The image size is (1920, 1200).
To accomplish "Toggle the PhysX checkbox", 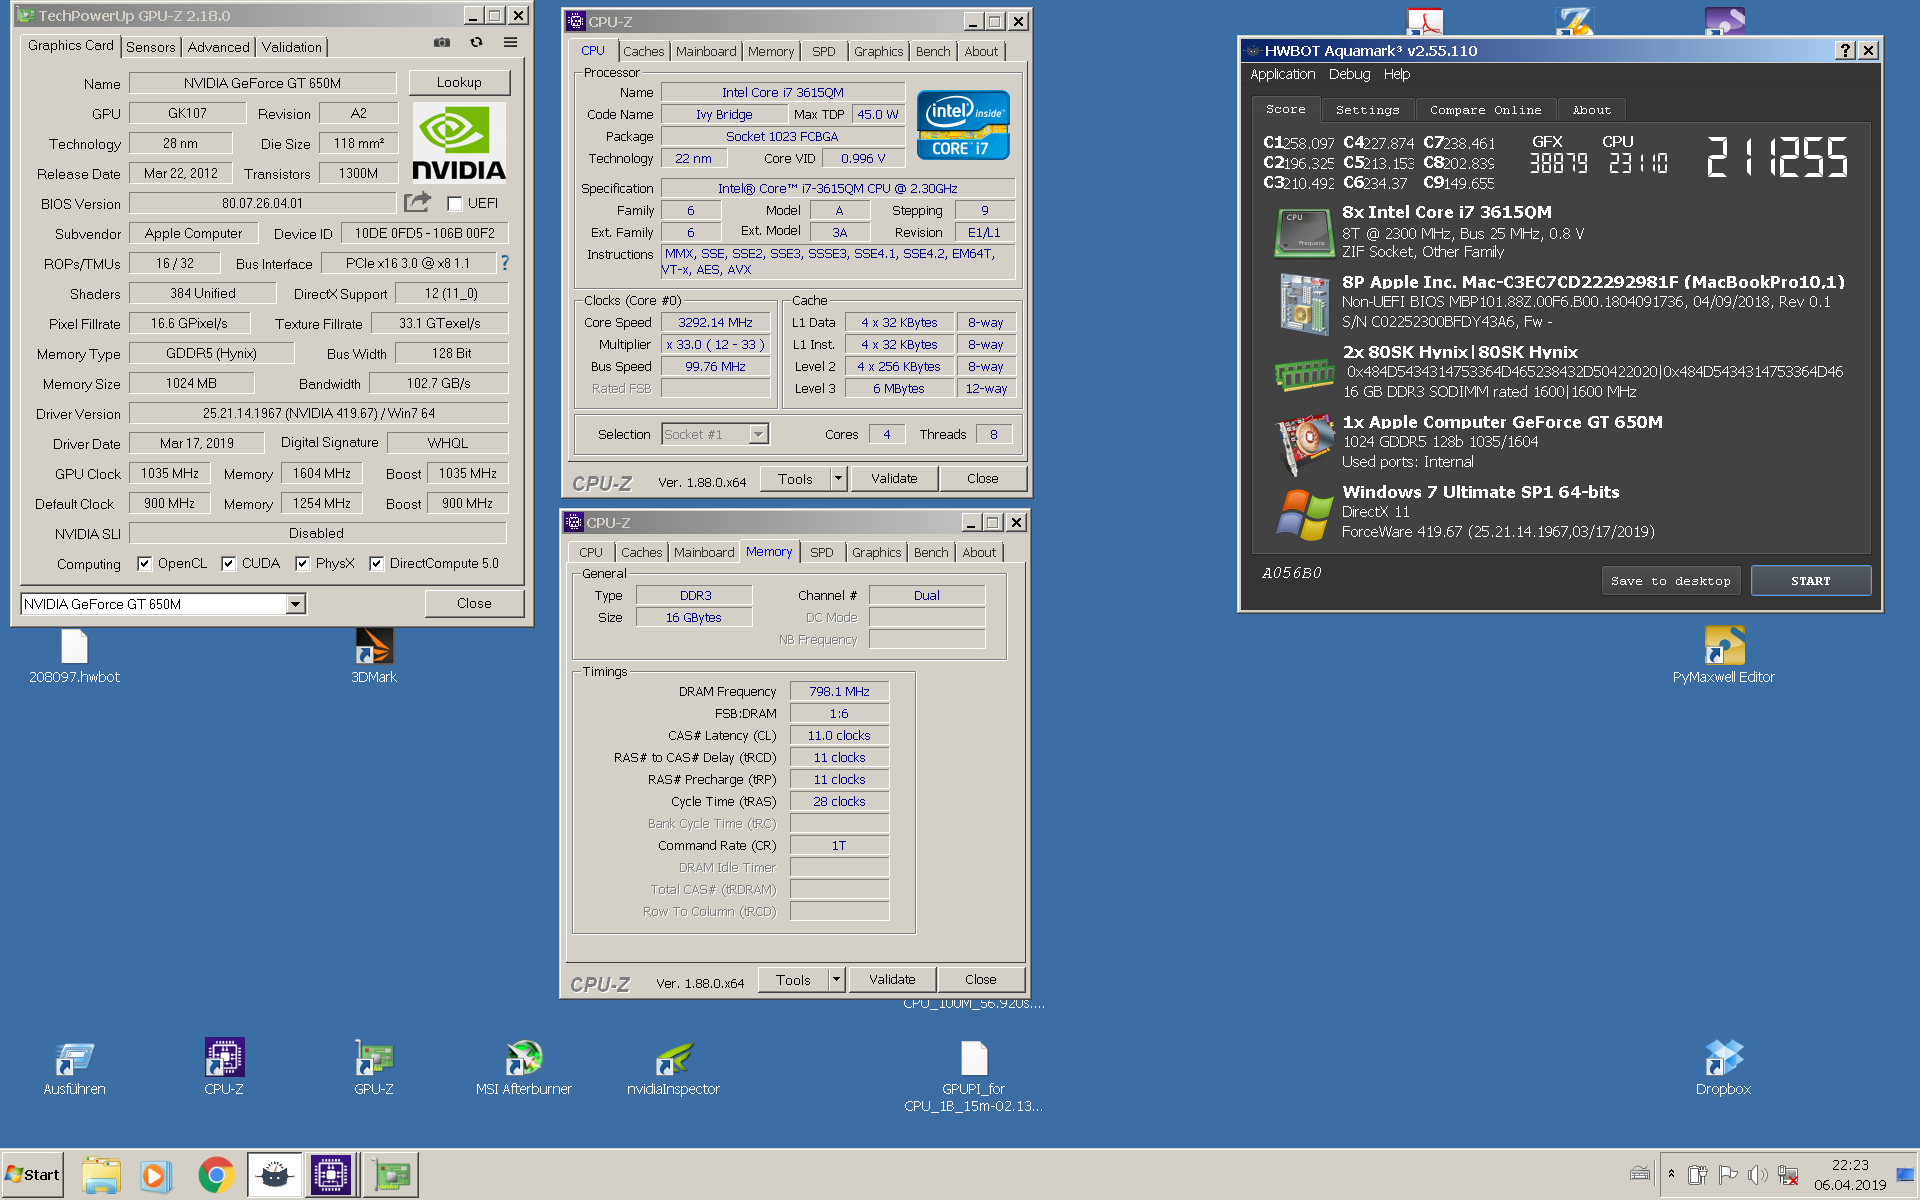I will 302,563.
